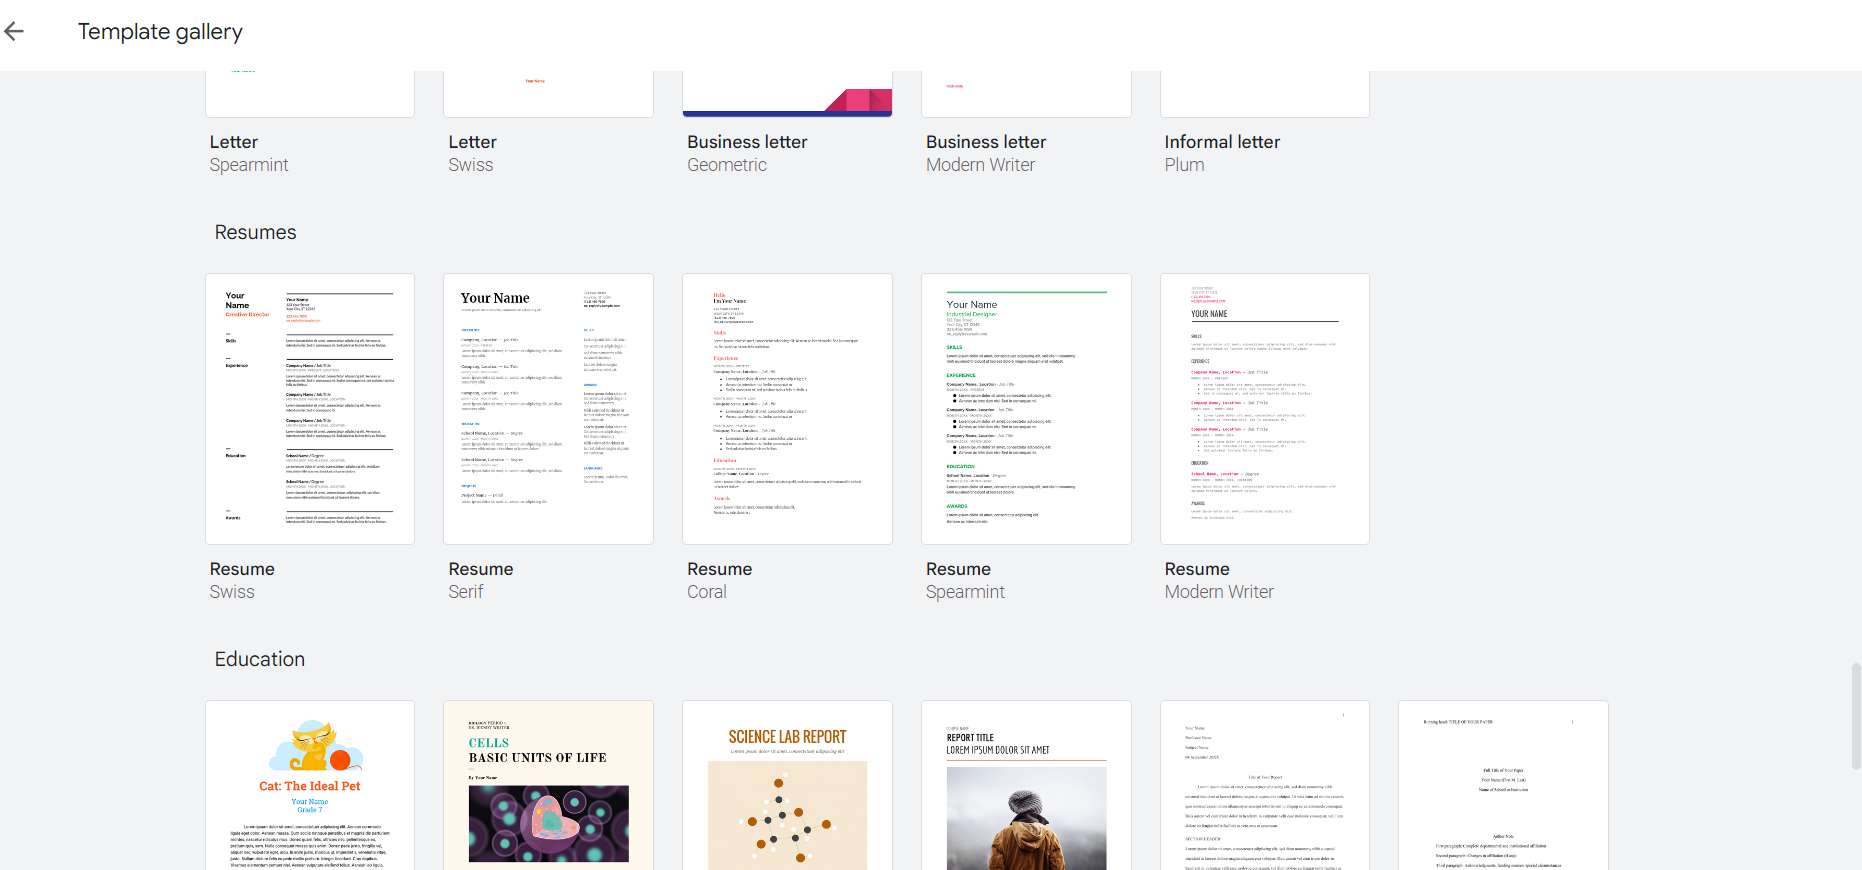Click the Resume Coral label text
The width and height of the screenshot is (1862, 870).
[719, 580]
